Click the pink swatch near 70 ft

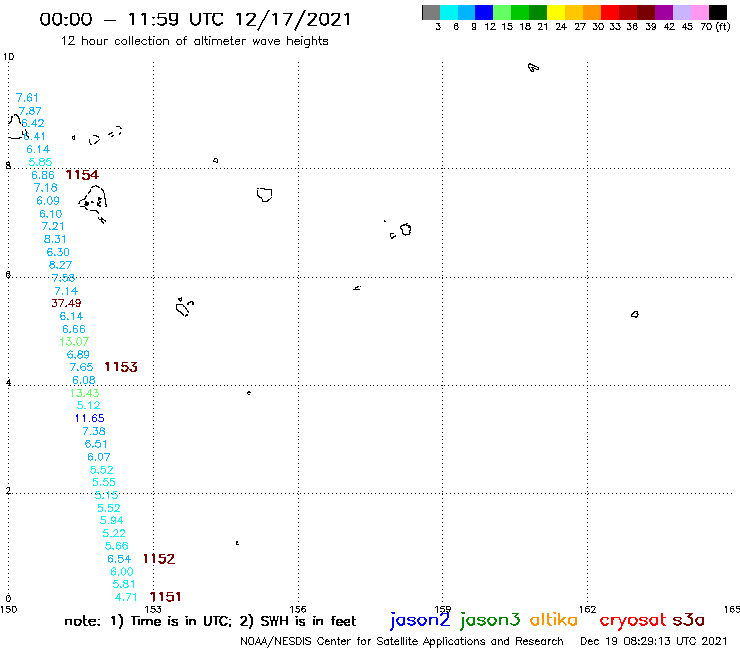click(700, 12)
